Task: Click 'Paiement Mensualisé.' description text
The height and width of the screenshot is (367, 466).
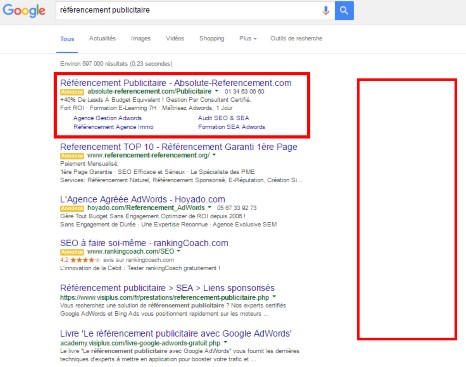Action: pos(89,164)
